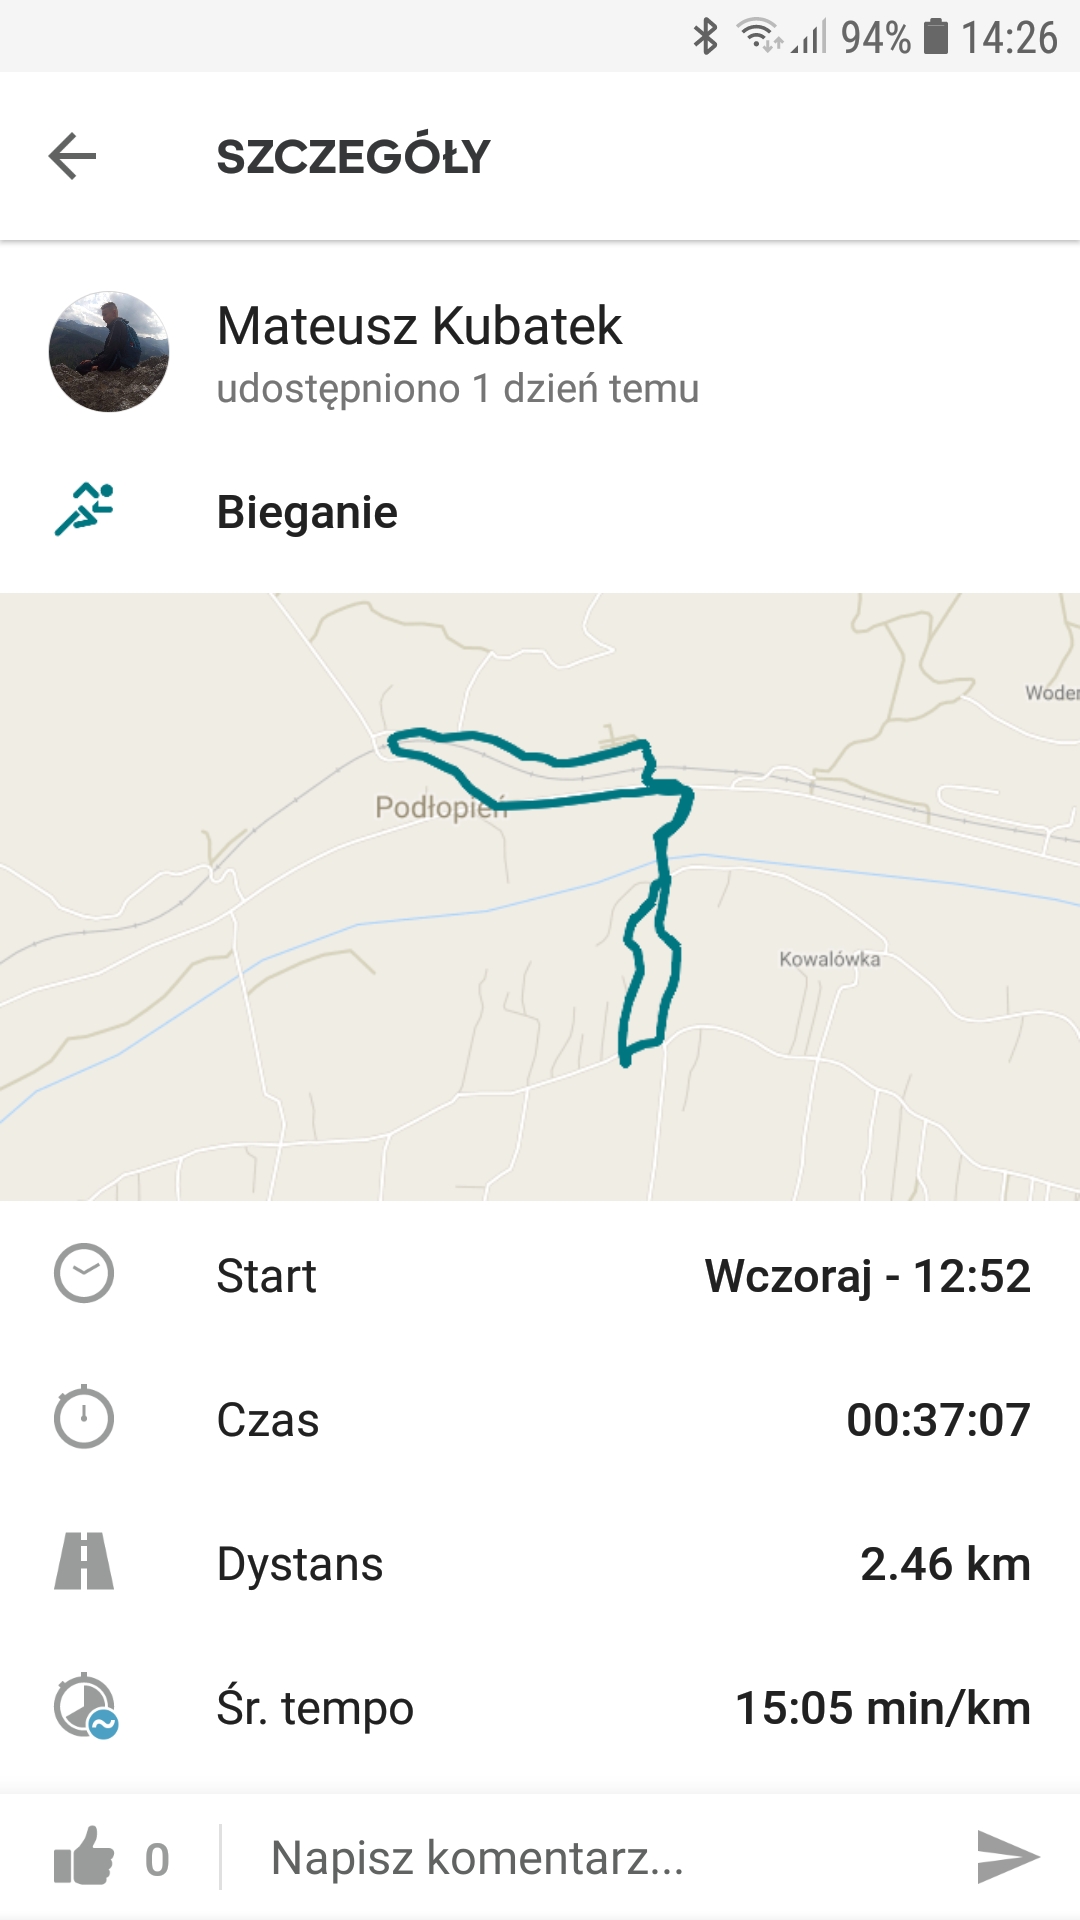Open the Mateusz Kubatek name link

[x=419, y=326]
